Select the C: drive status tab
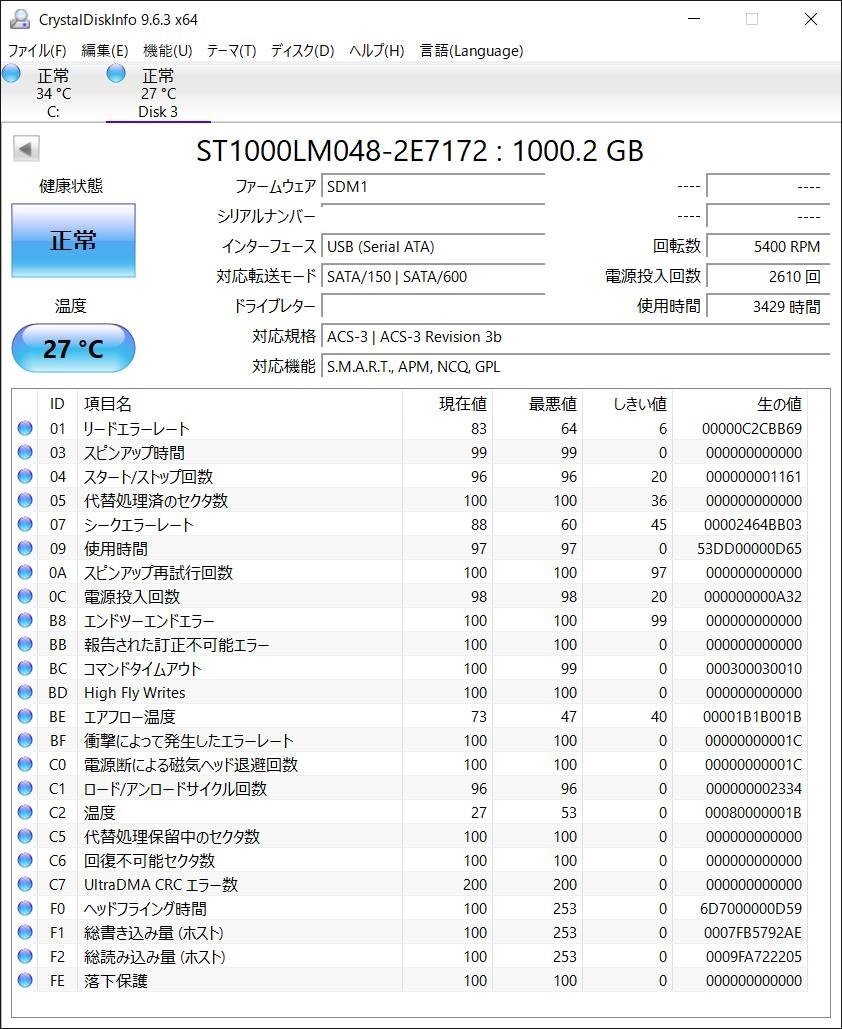Screen dimensions: 842x1029 [x=53, y=93]
